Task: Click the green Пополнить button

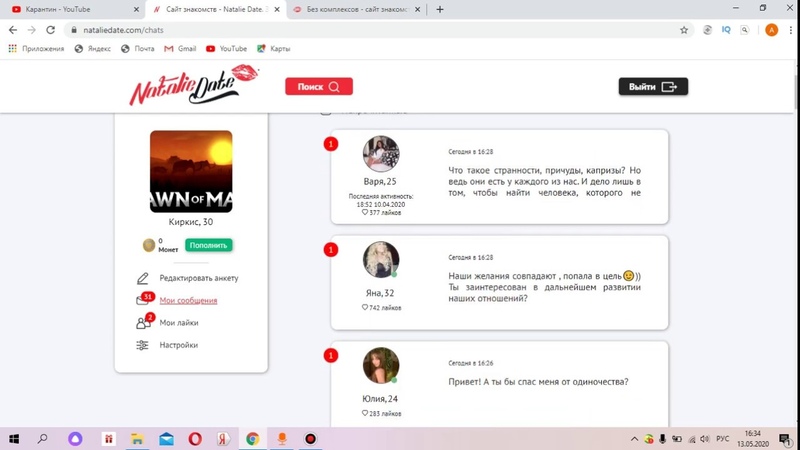Action: (208, 245)
